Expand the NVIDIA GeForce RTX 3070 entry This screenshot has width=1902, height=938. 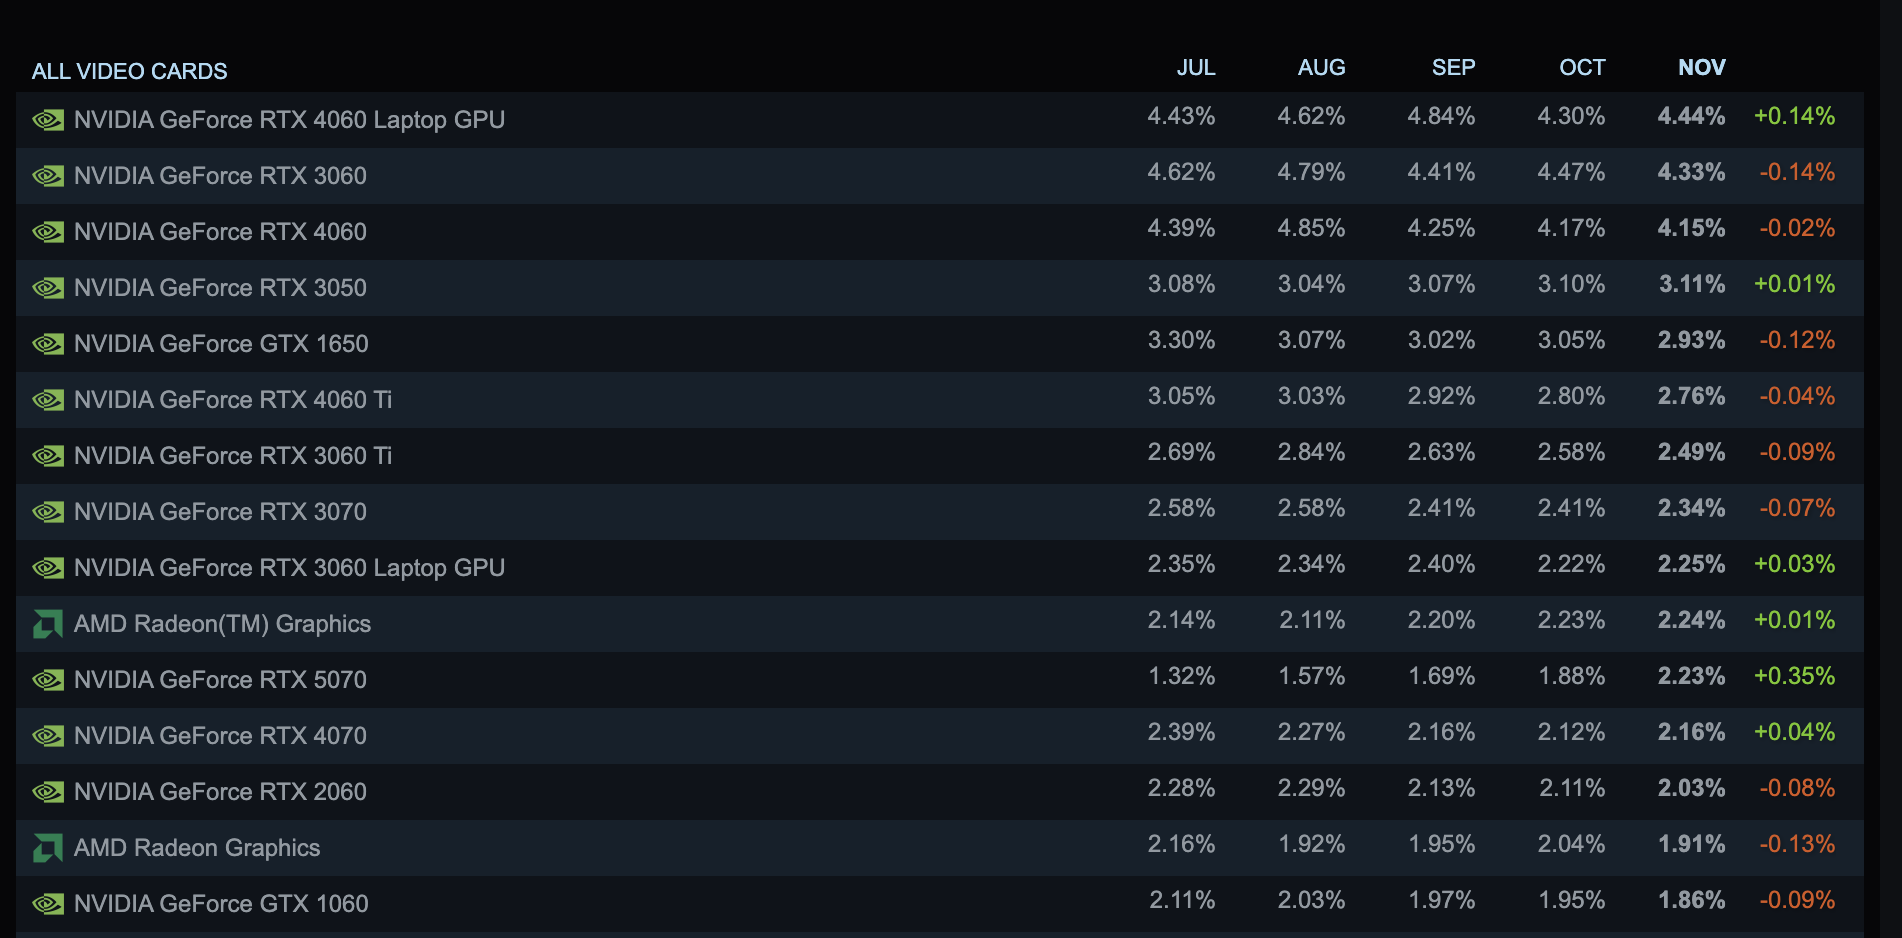coord(220,512)
